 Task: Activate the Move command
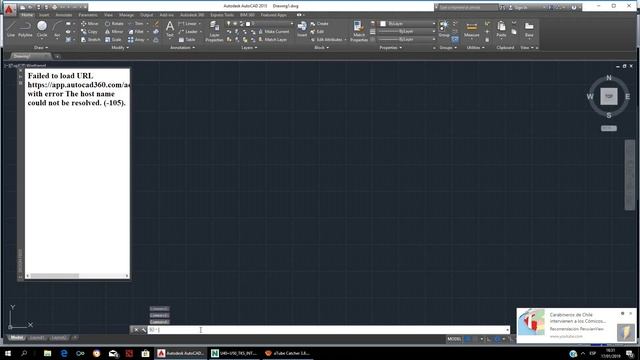tap(89, 24)
